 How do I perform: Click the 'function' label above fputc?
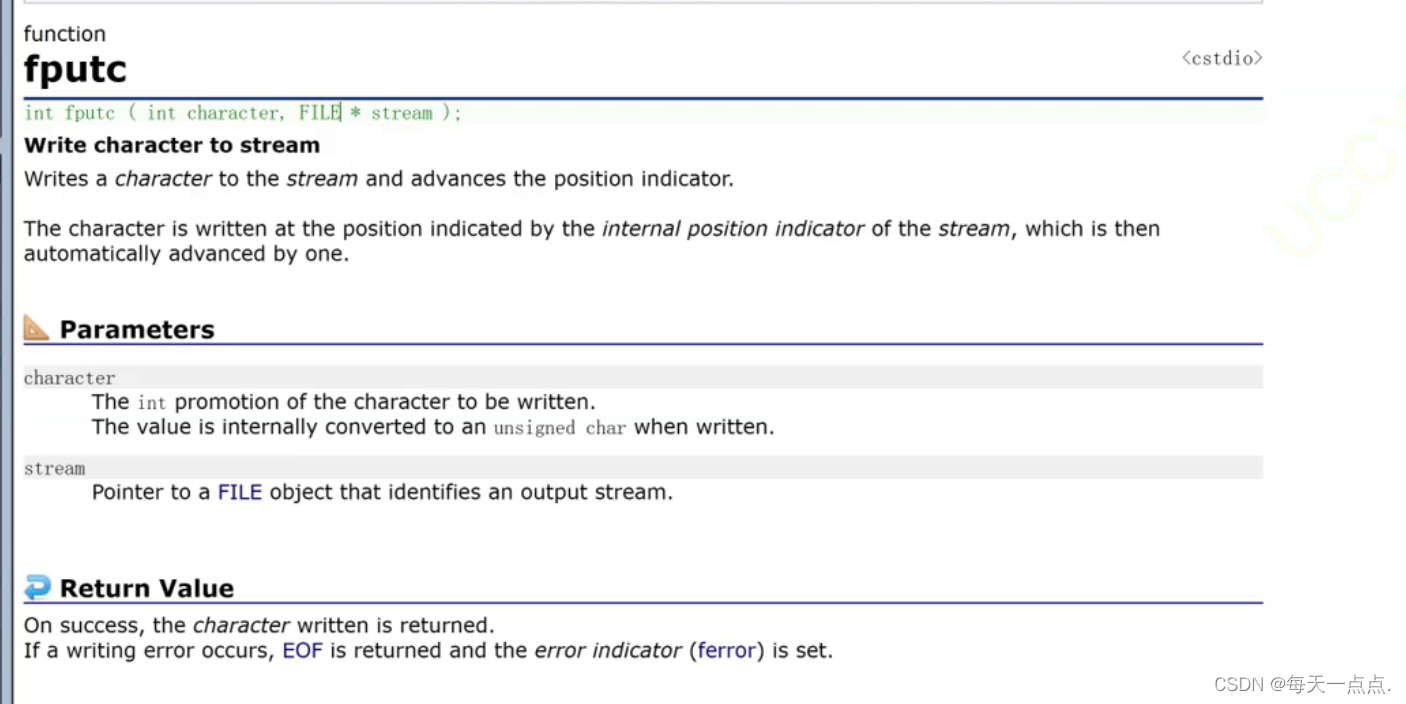[65, 33]
